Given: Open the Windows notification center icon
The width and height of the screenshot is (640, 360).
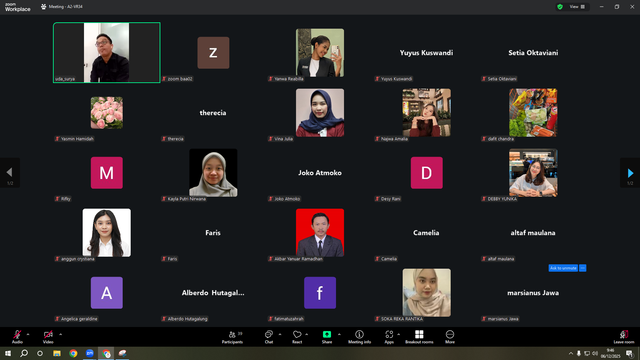Looking at the screenshot, I should click(629, 353).
